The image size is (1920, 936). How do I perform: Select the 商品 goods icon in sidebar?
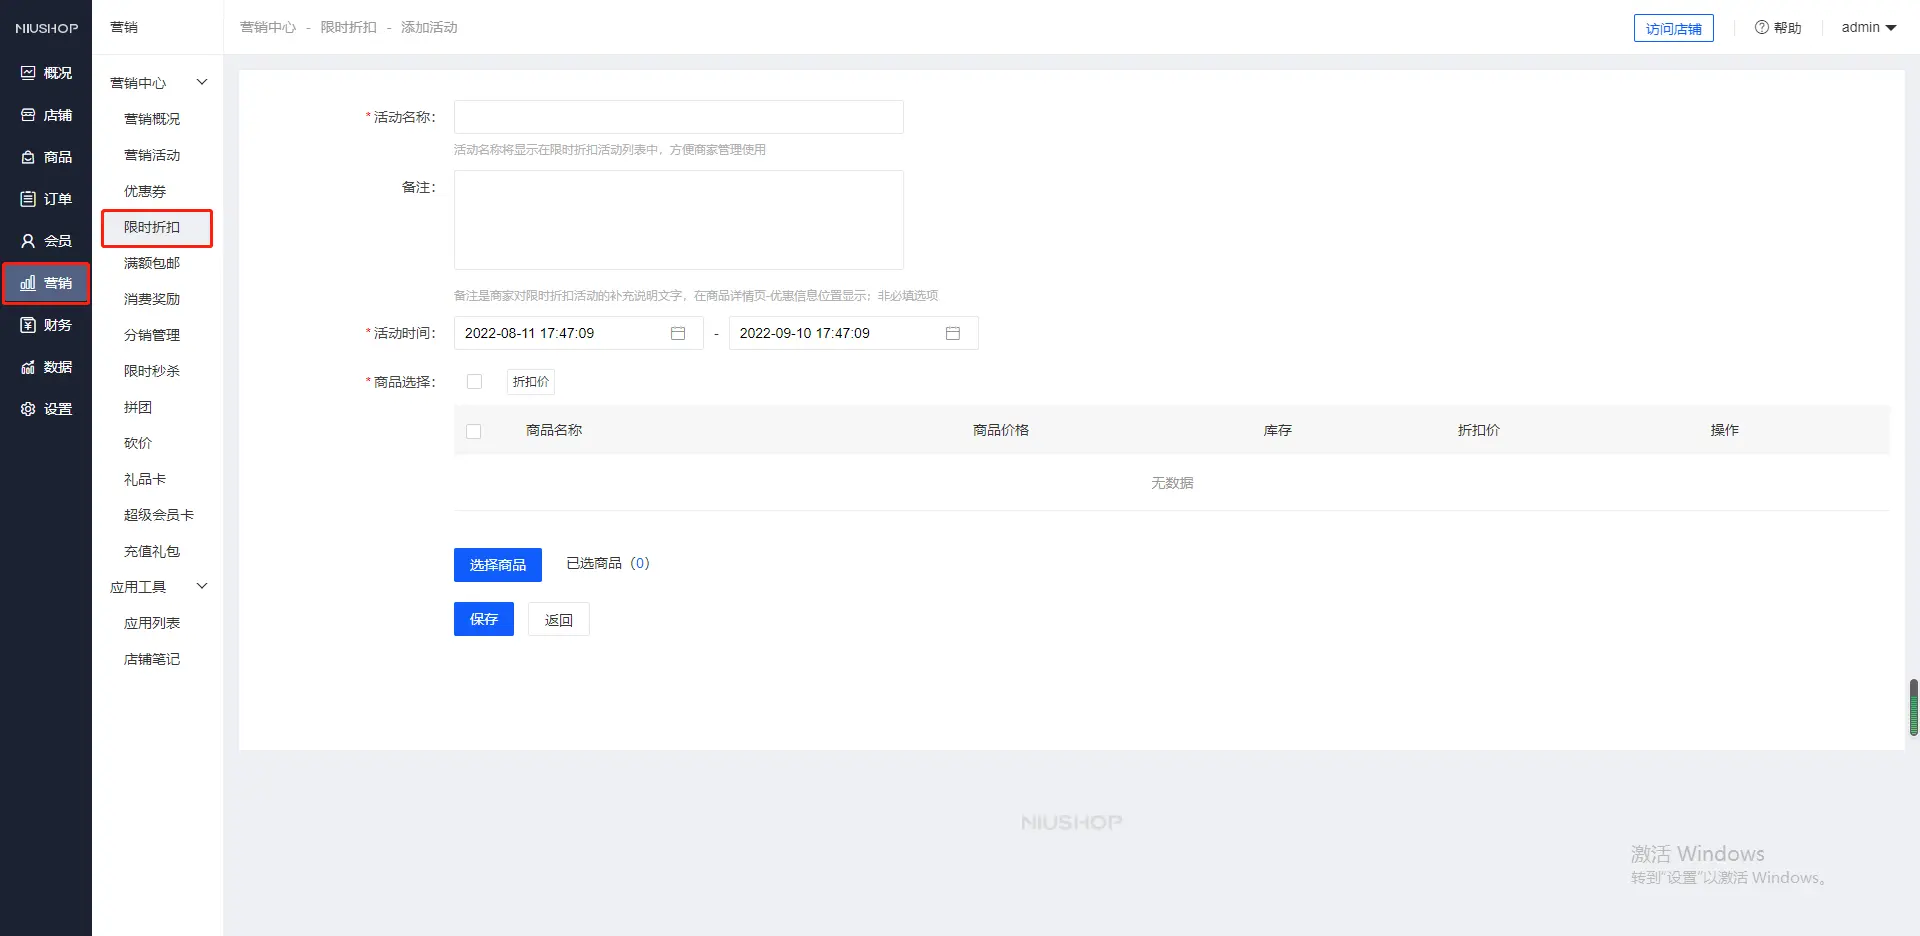(28, 157)
